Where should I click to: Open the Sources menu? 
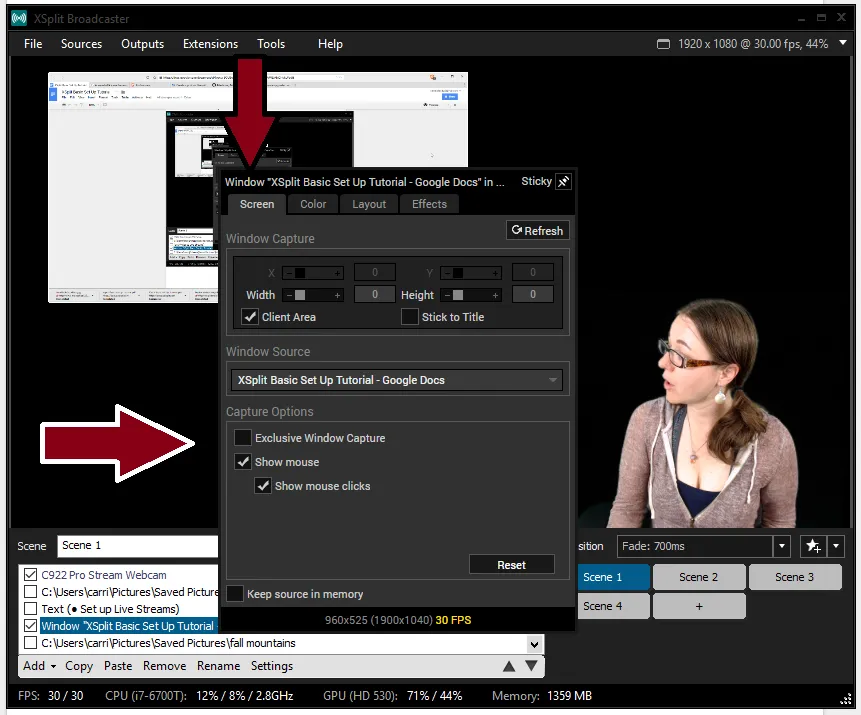(81, 44)
